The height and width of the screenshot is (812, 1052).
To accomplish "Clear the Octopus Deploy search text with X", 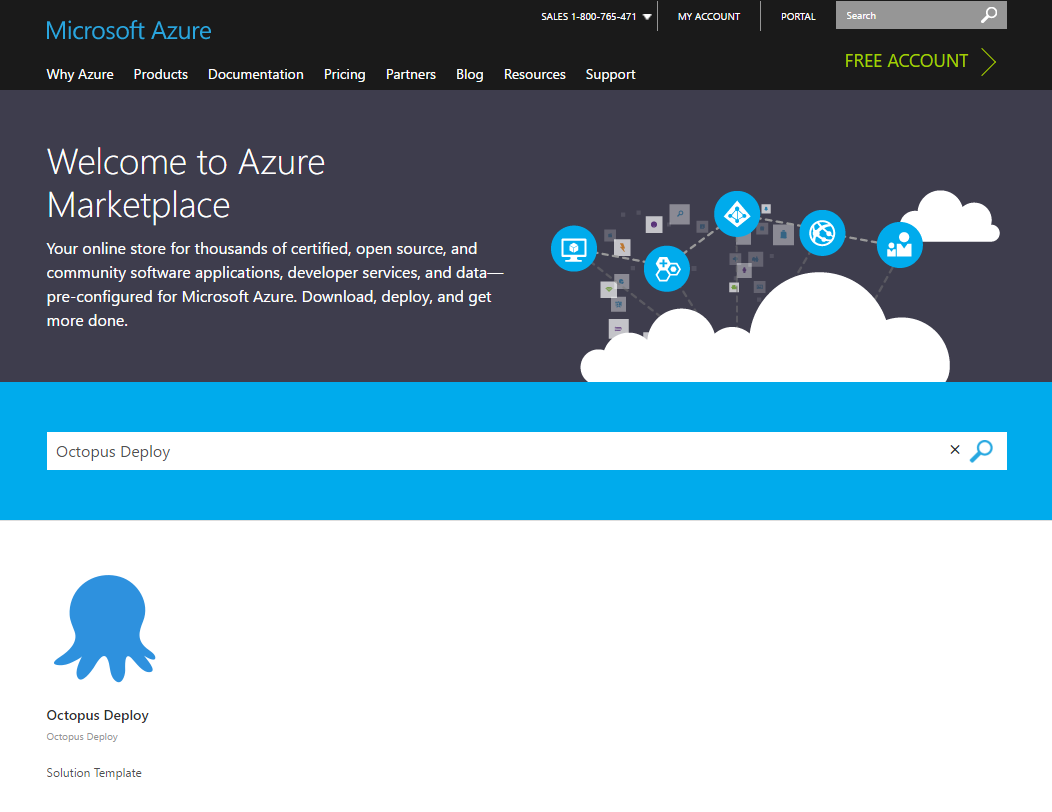I will coord(954,450).
